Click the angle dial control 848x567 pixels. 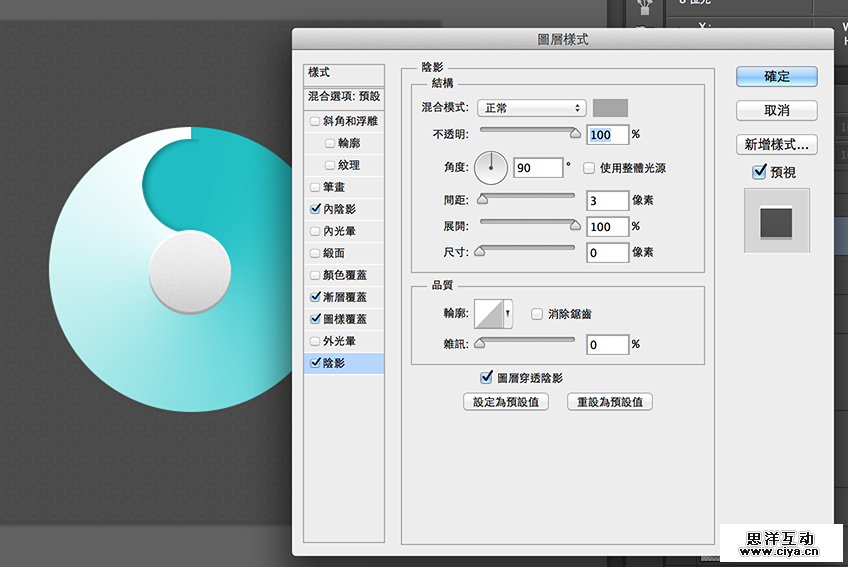(x=491, y=168)
